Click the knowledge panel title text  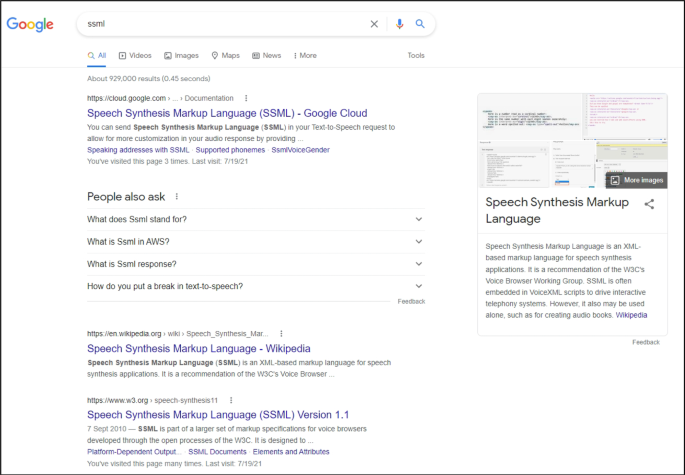pos(557,210)
